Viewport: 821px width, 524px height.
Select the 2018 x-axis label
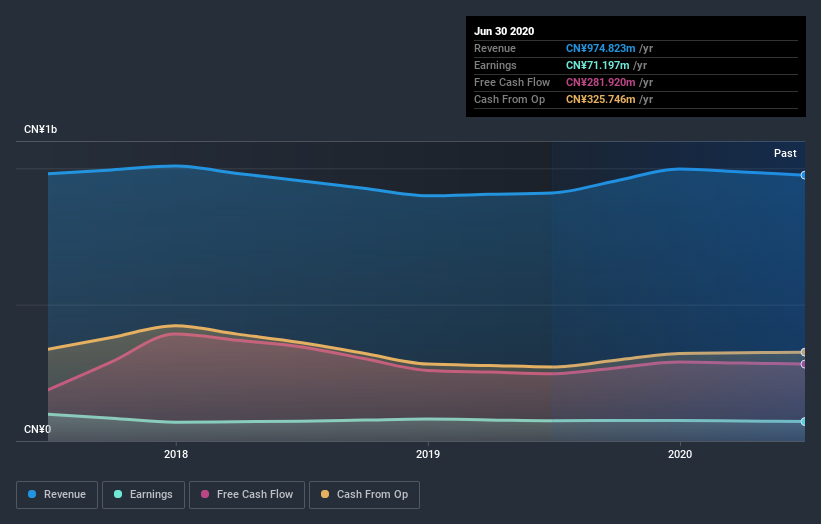[x=176, y=454]
